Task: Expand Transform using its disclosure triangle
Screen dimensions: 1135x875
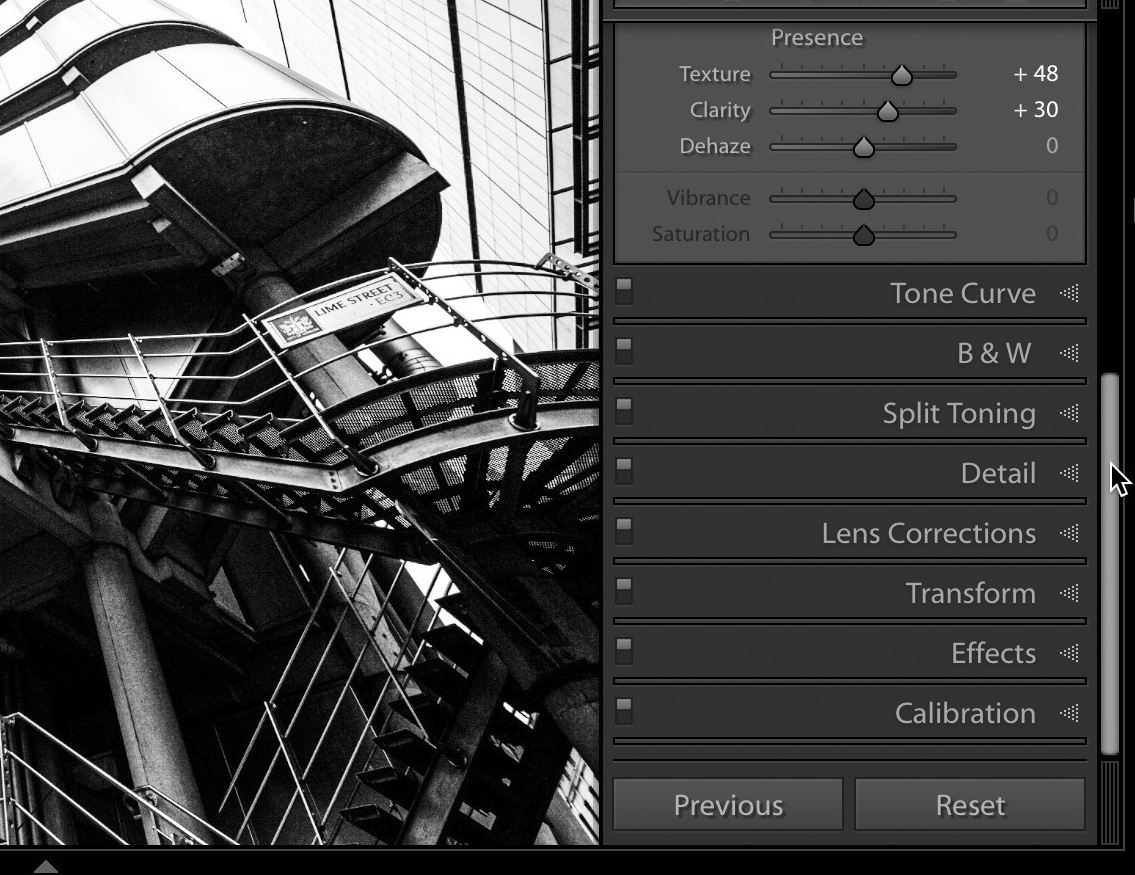Action: click(1070, 593)
